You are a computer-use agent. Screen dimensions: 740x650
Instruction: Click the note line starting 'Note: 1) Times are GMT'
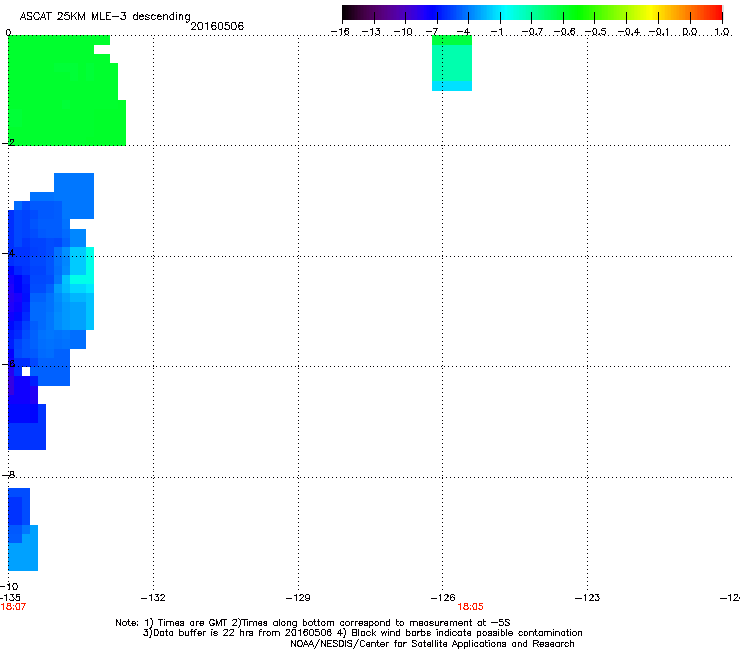[313, 623]
